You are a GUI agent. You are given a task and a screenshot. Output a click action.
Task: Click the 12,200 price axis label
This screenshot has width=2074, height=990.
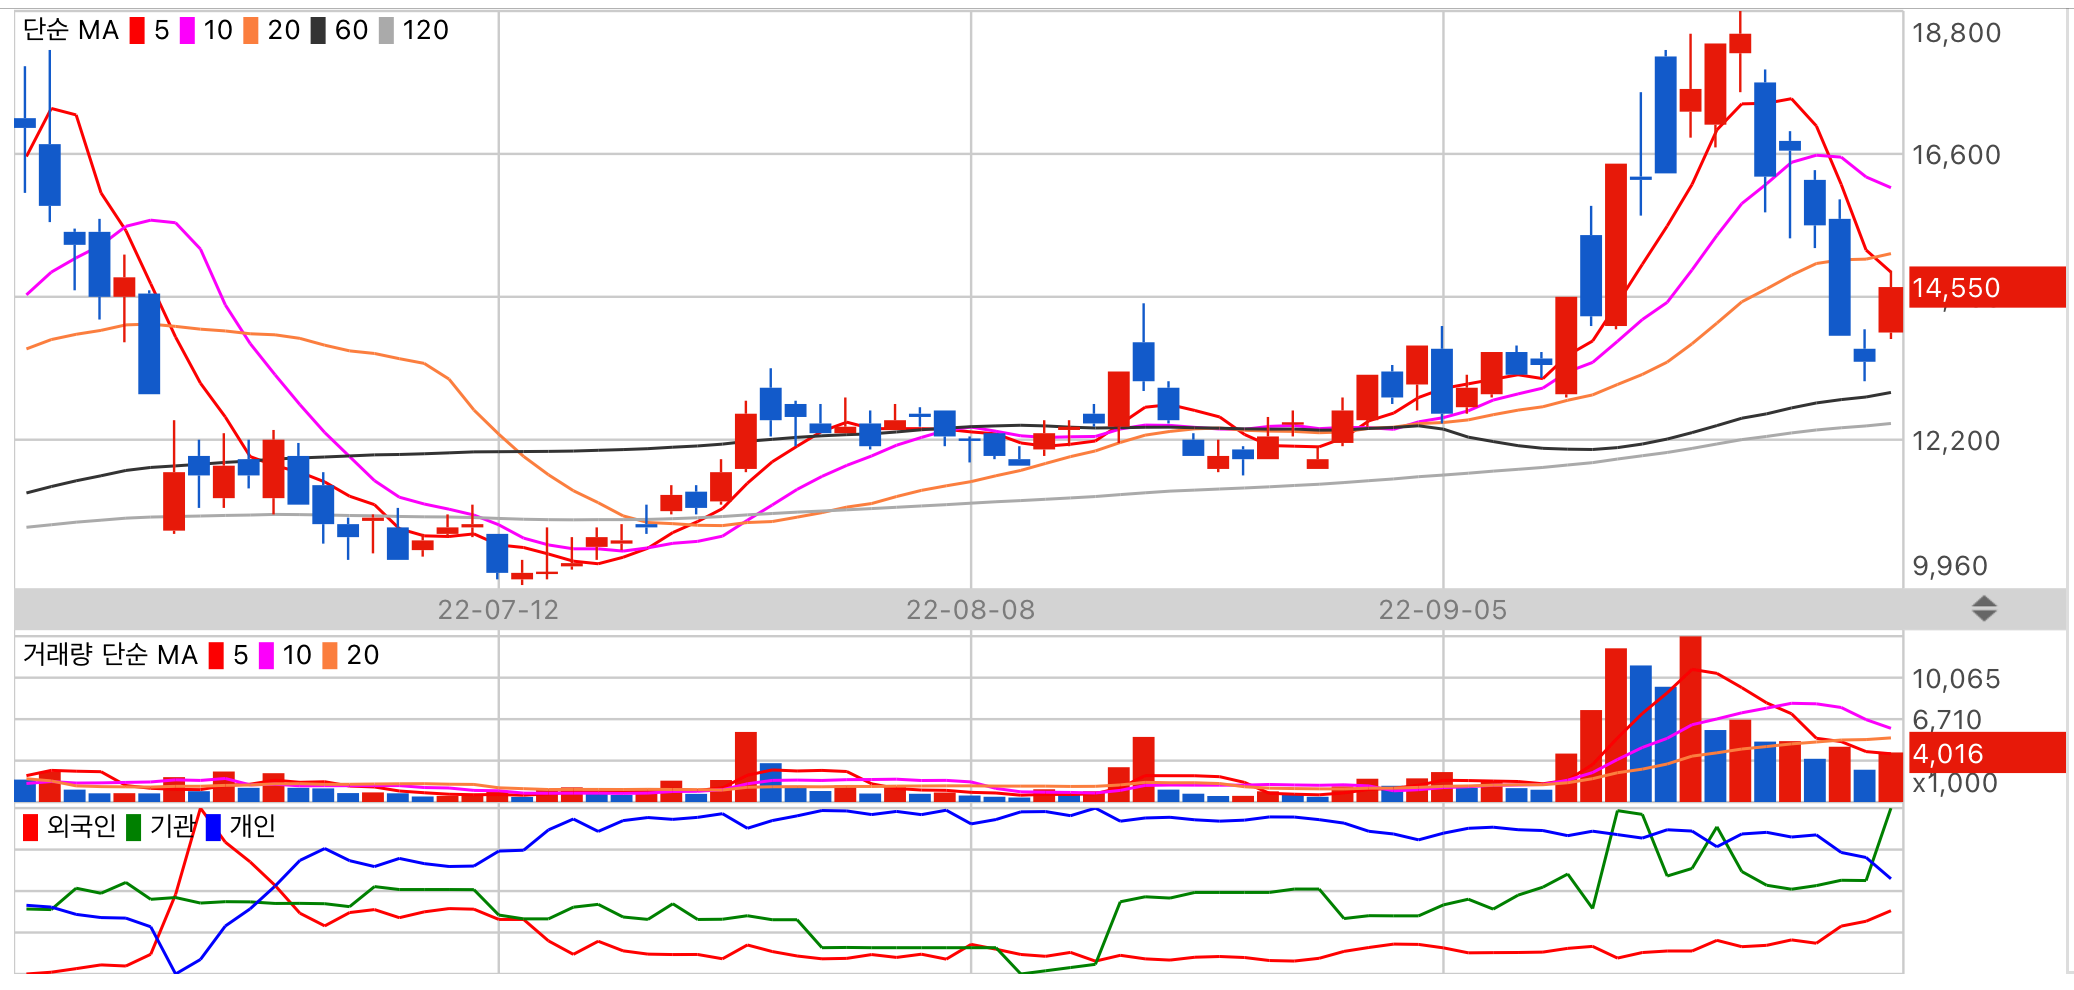[x=1956, y=441]
